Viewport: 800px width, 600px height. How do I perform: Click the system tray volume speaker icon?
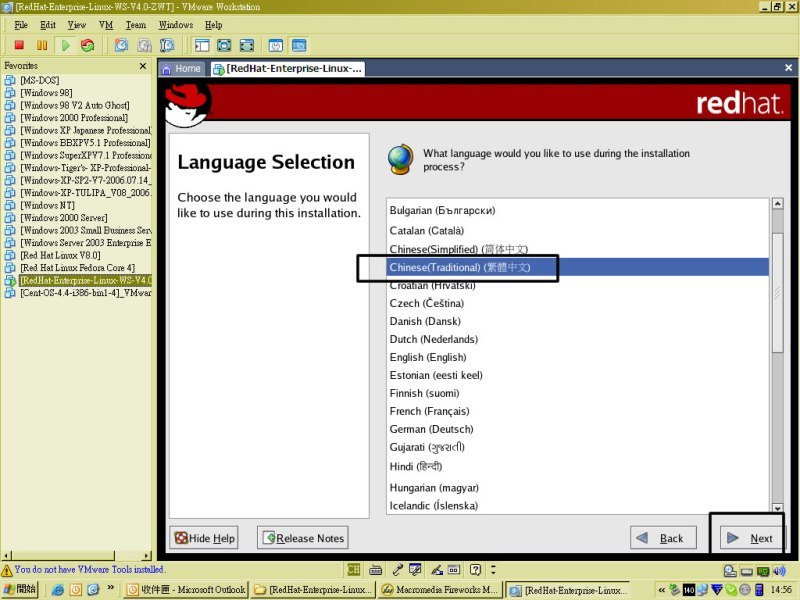780,571
